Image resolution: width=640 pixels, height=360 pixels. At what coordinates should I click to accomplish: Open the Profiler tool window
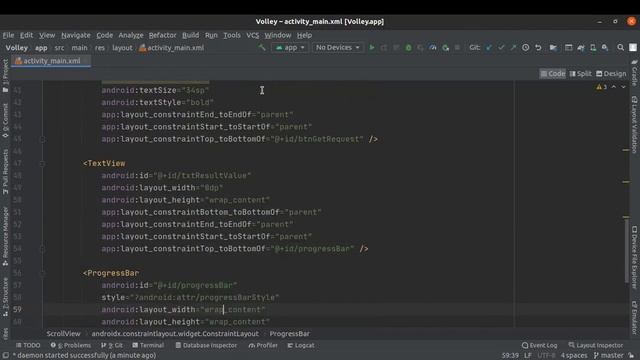tap(263, 345)
